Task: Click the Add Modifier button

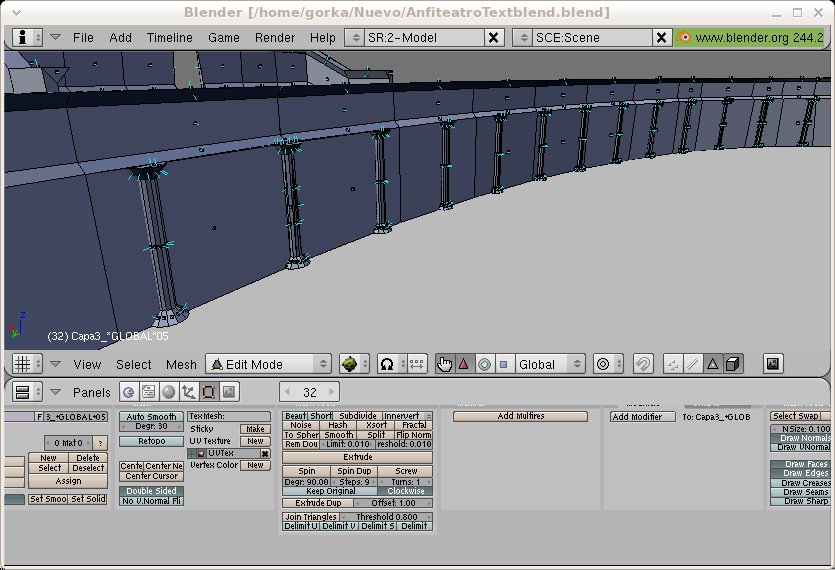Action: coord(642,417)
